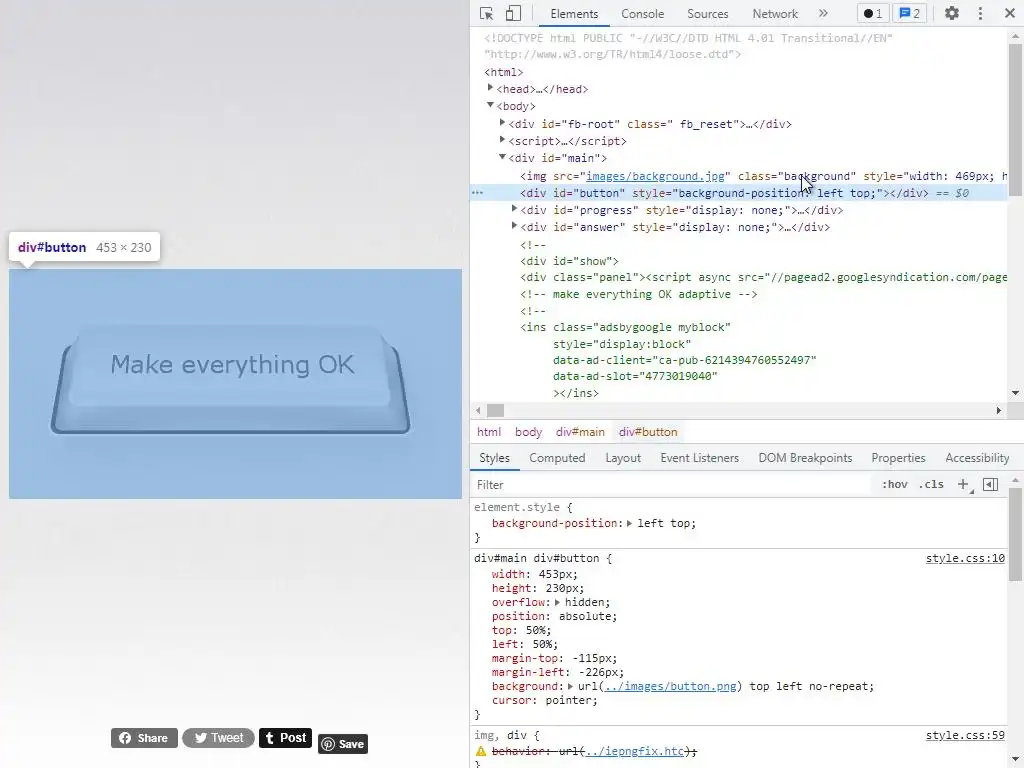Open style.css:10 source link
Screen dimensions: 1024x768
965,558
